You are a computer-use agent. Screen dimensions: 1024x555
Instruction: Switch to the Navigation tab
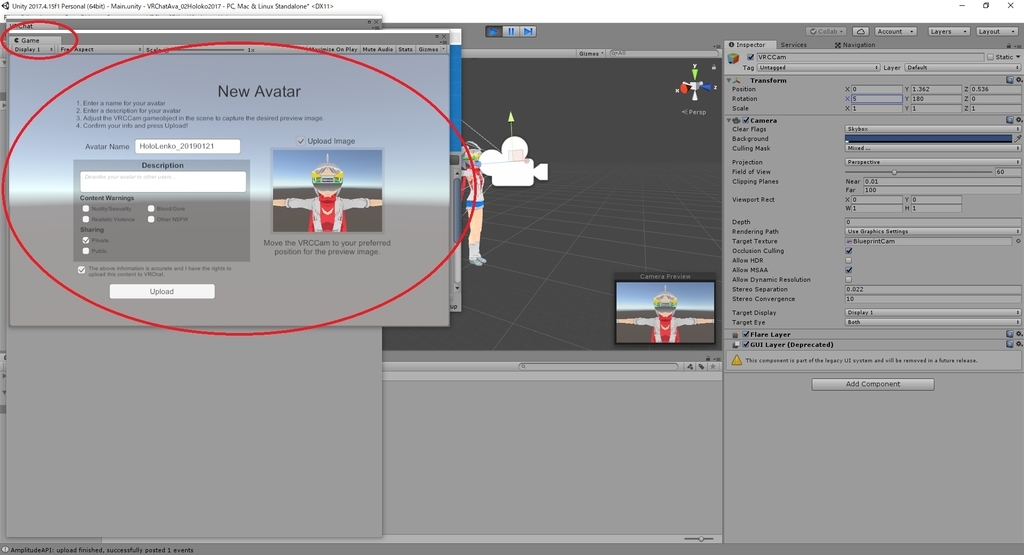[x=855, y=45]
